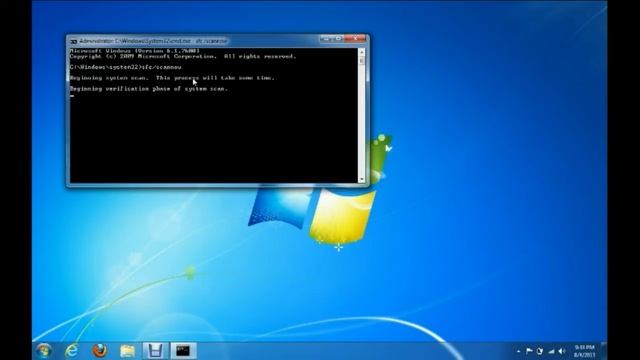Image resolution: width=640 pixels, height=360 pixels.
Task: Click the Command Prompt title bar text
Action: point(153,41)
